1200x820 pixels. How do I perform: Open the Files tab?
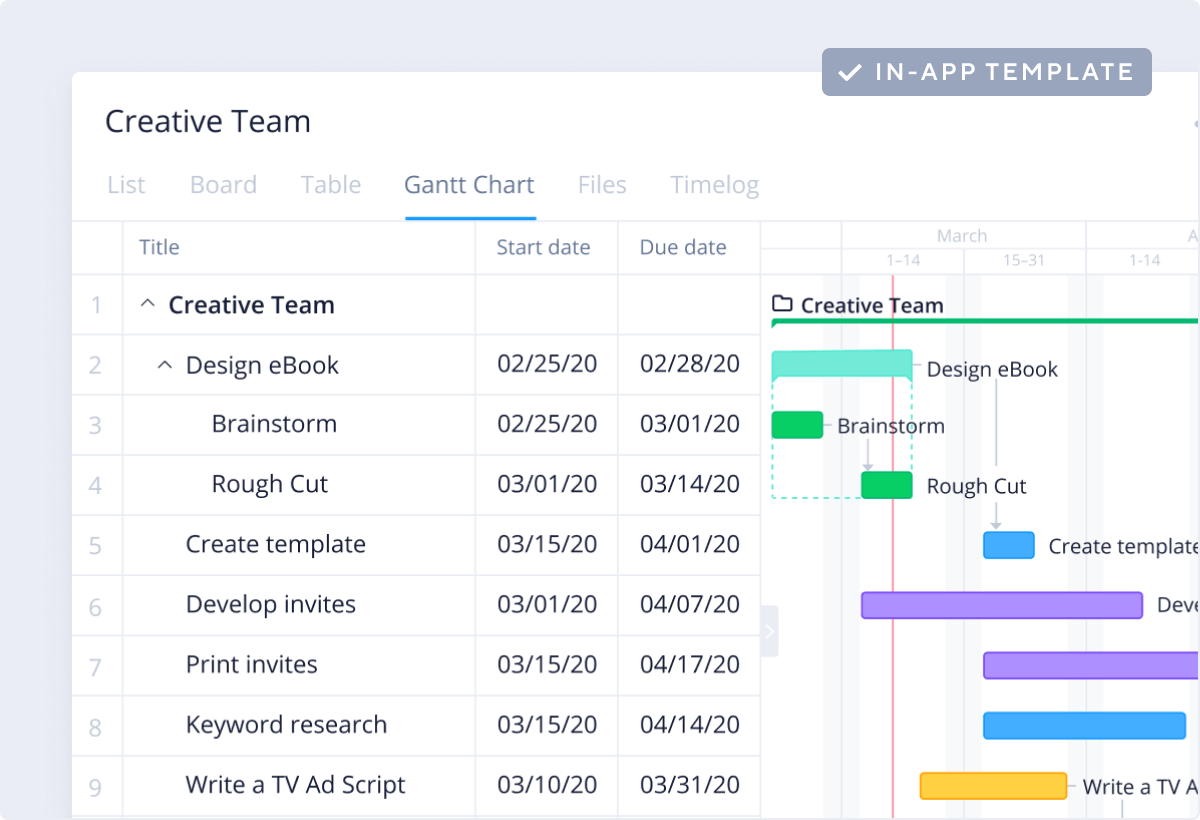(x=602, y=185)
